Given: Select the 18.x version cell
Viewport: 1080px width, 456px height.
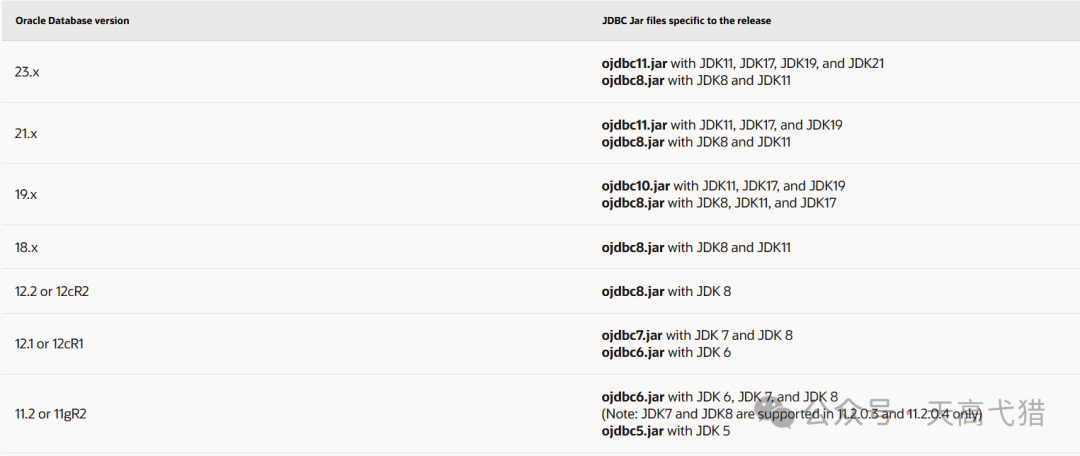Looking at the screenshot, I should tap(27, 246).
